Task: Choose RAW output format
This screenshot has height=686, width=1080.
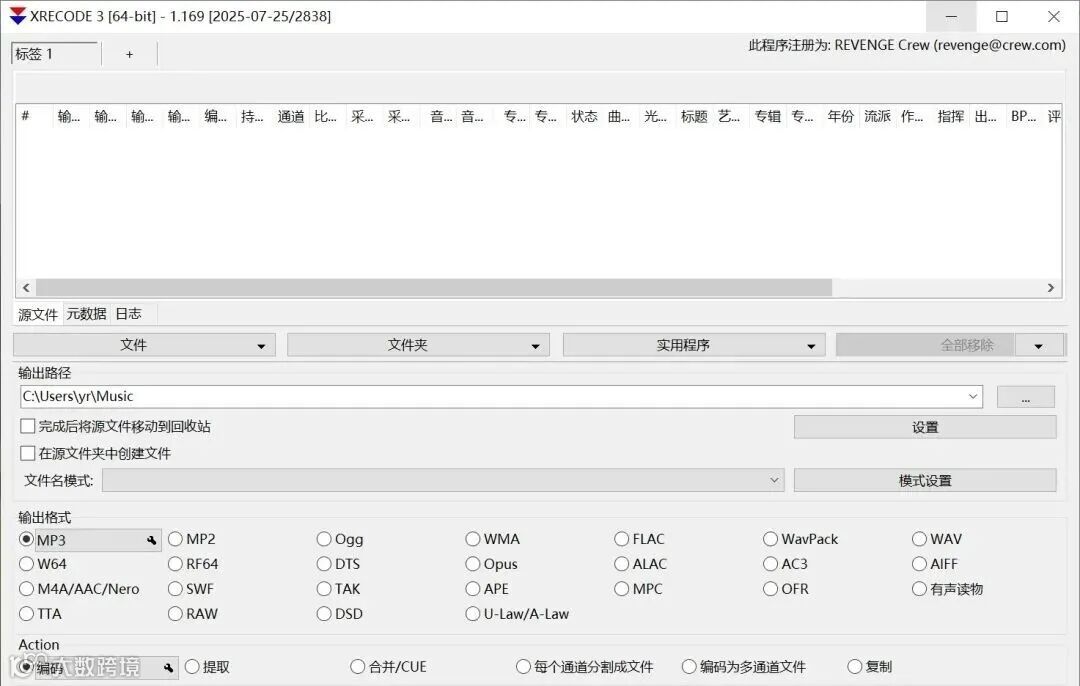Action: click(175, 614)
